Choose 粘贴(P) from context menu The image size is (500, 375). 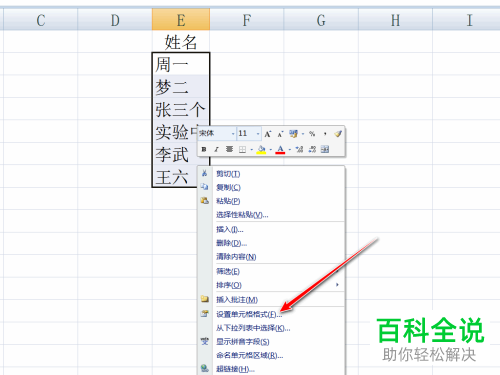tap(271, 201)
